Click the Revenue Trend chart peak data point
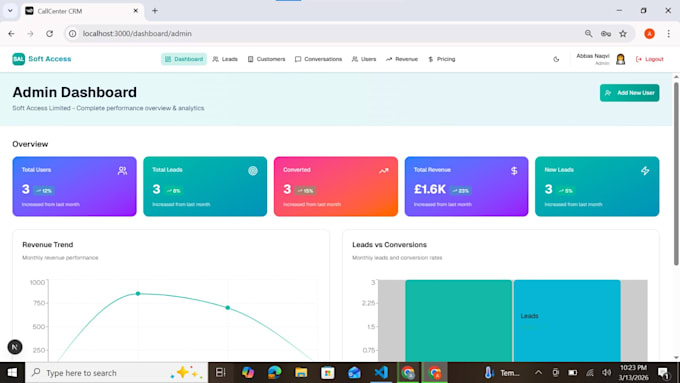 tap(138, 294)
